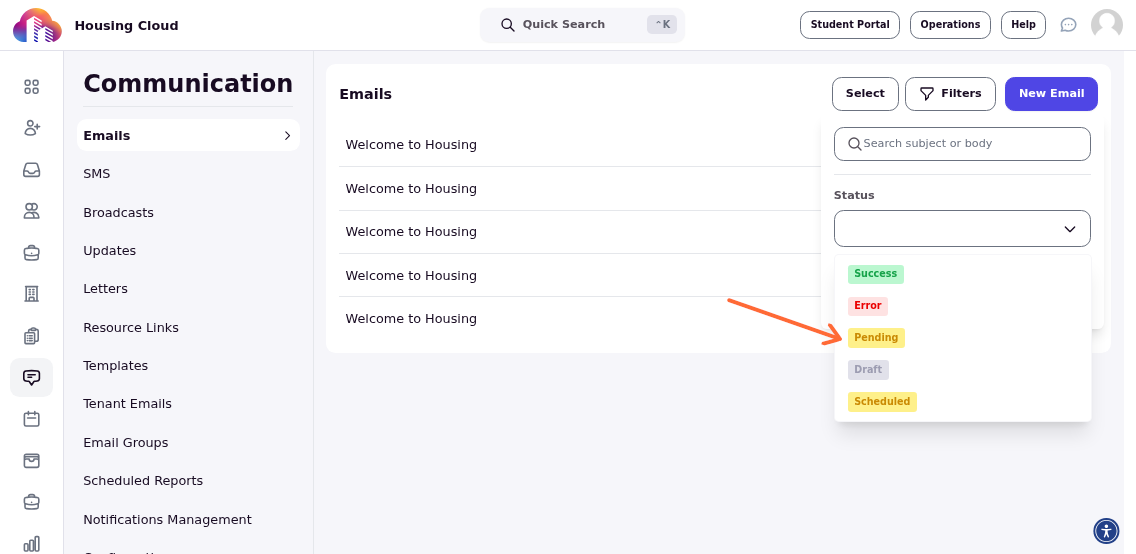Click the funnel icon on Filters button

click(x=926, y=93)
